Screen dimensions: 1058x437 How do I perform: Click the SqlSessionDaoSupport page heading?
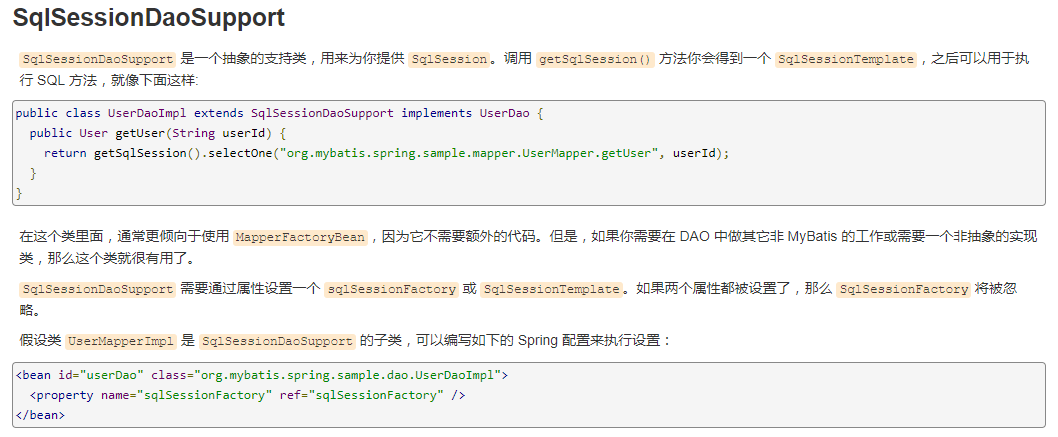(148, 17)
